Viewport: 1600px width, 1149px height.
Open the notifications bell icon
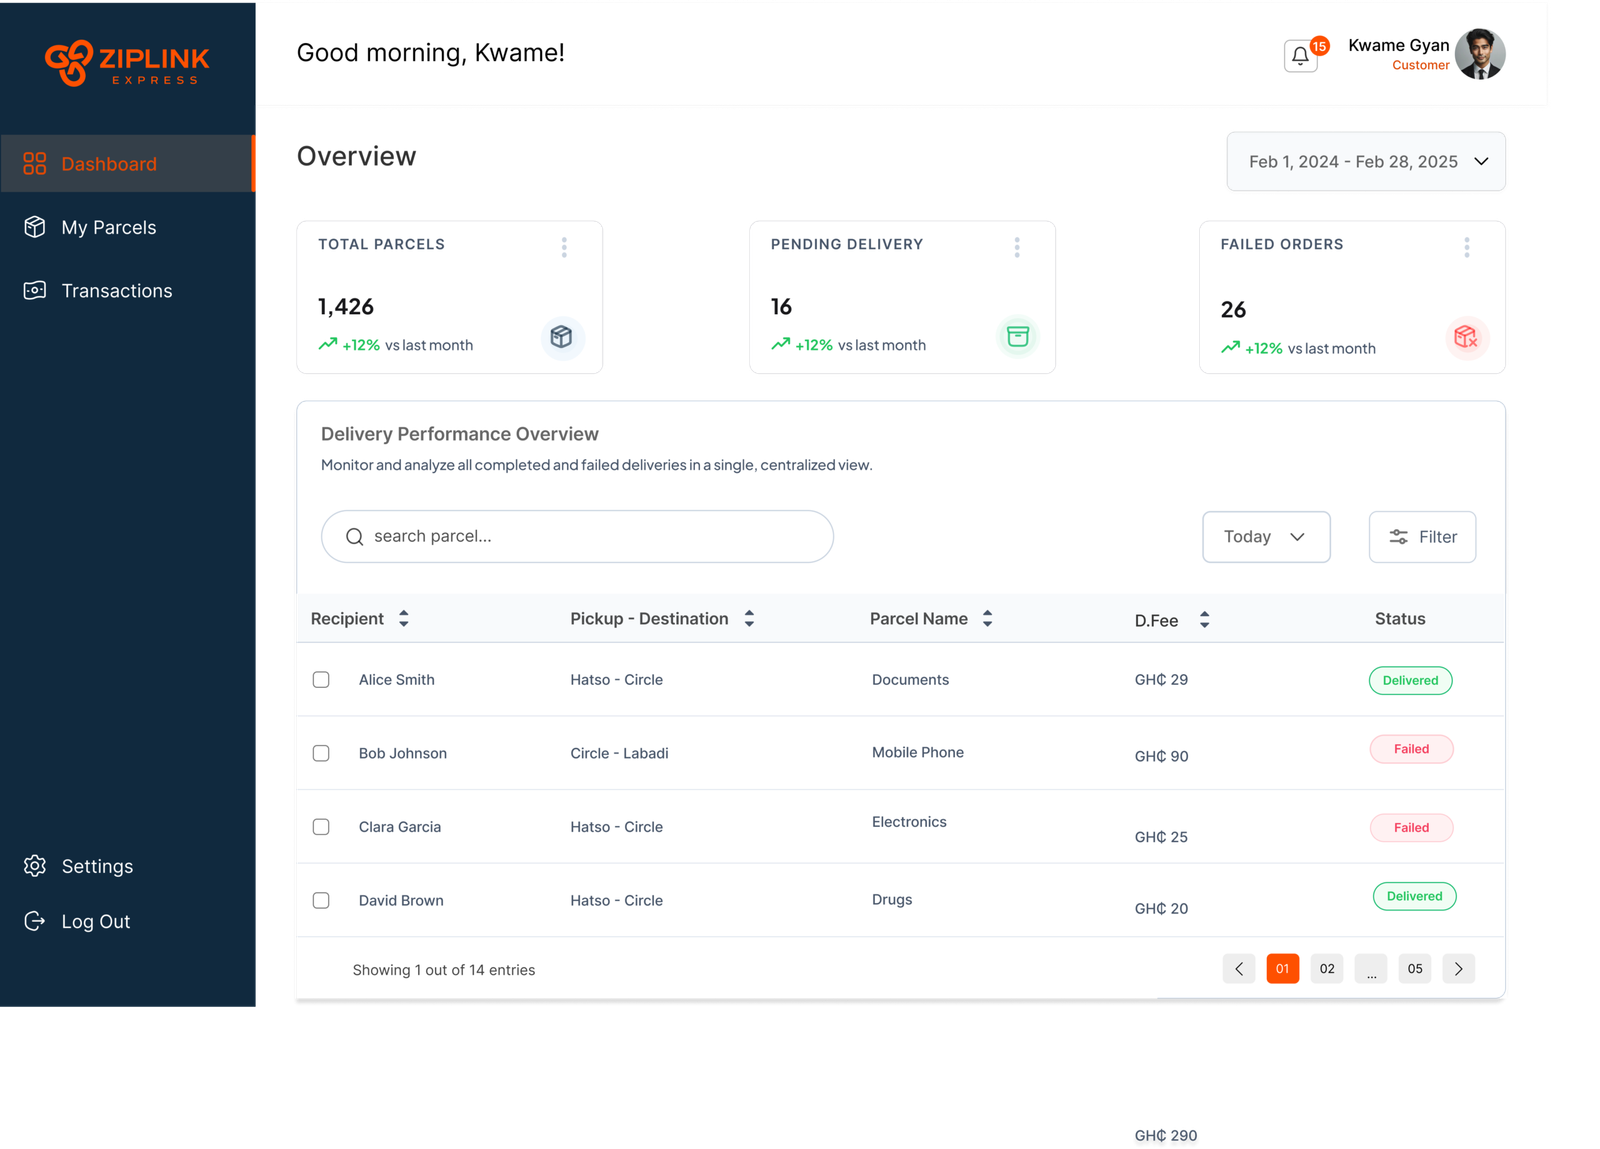click(1300, 56)
